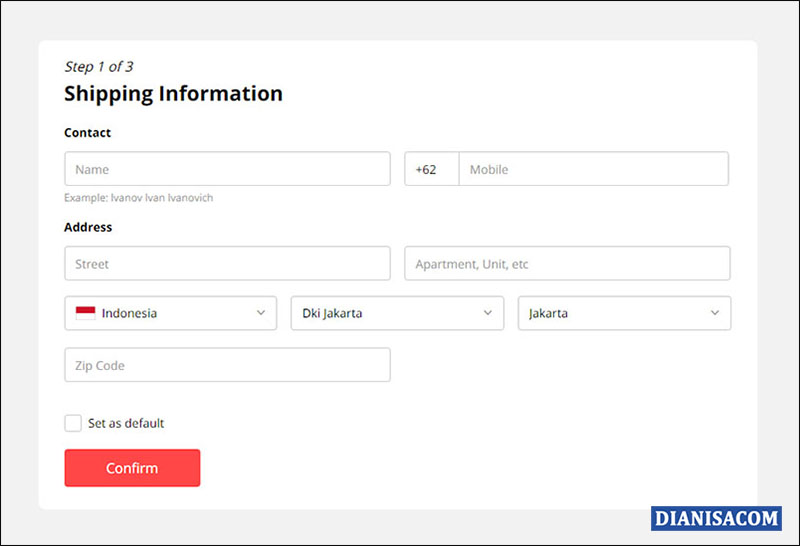
Task: Tick the Set as default checkbox
Action: pyautogui.click(x=73, y=423)
